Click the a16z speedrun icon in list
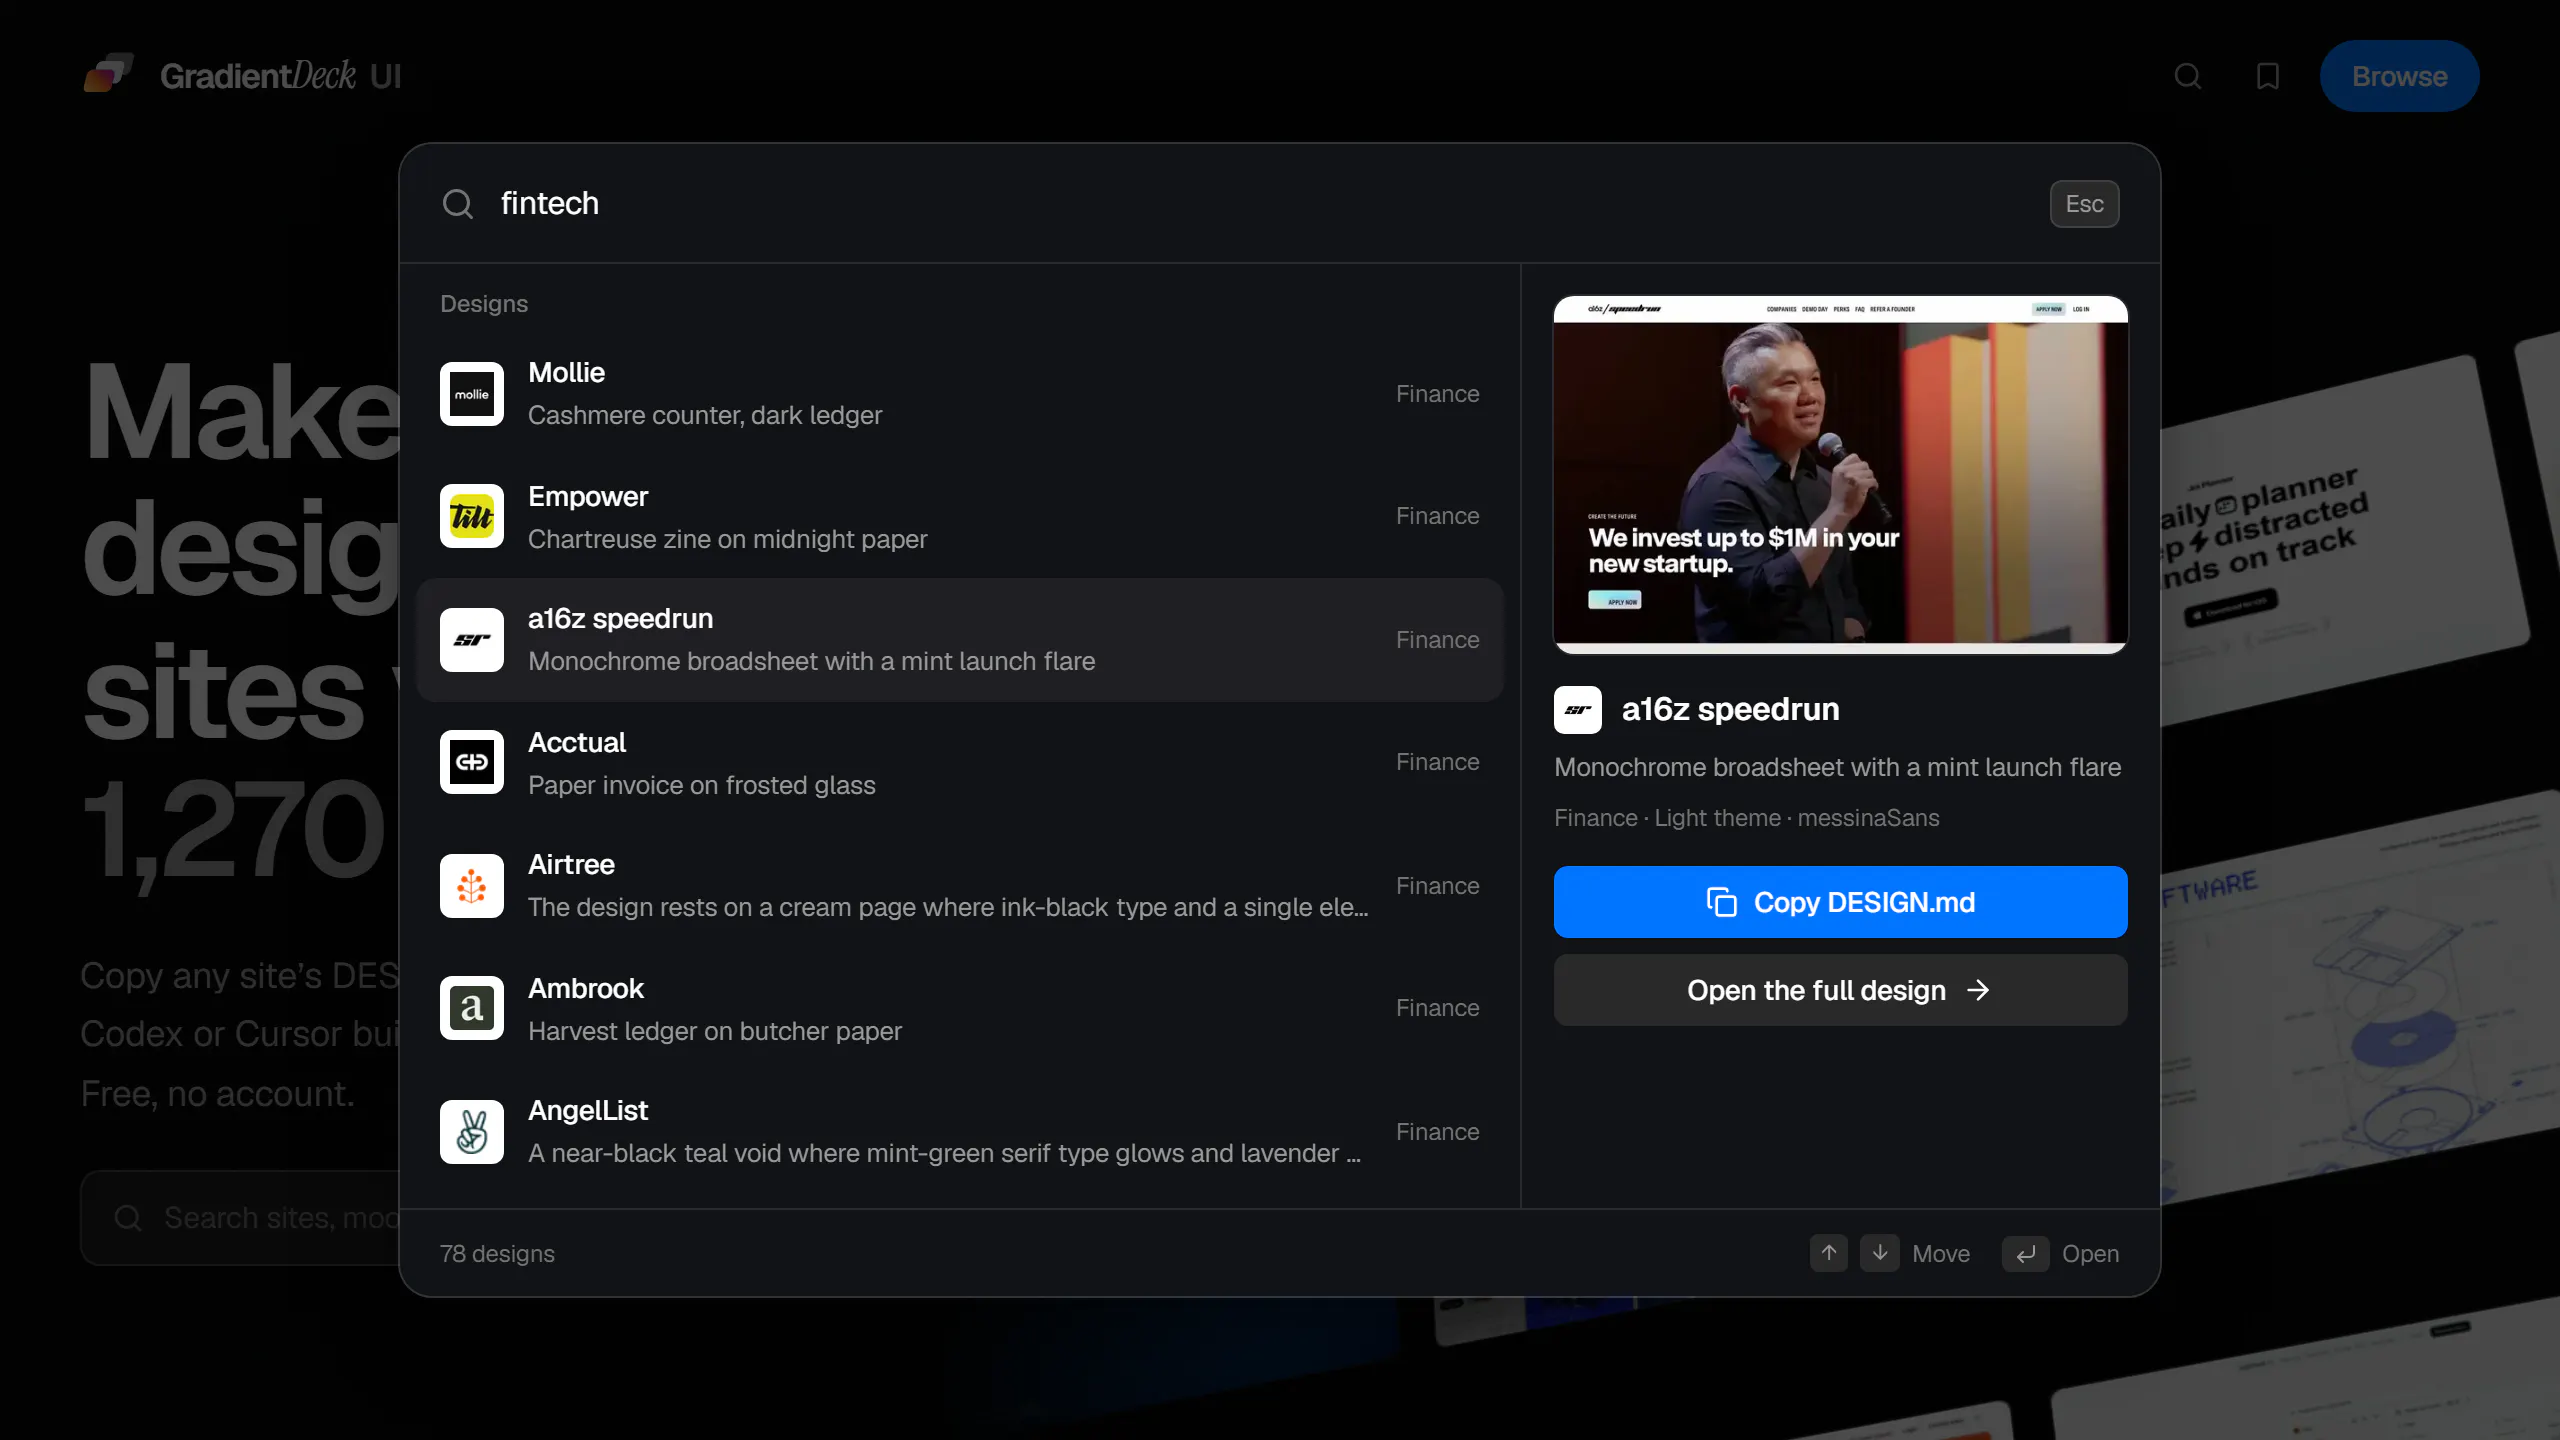Screen dimensions: 2560x1440 (x=472, y=640)
